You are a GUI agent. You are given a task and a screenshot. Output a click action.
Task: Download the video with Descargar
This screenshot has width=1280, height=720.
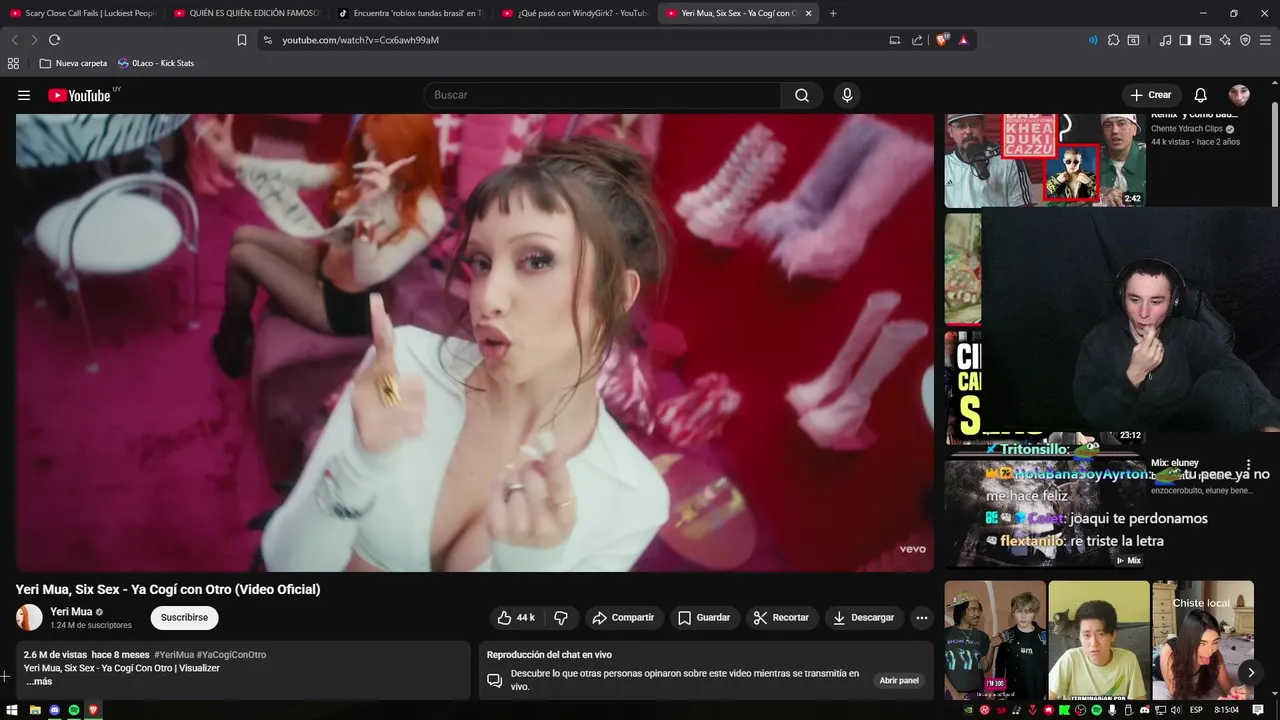[x=864, y=618]
